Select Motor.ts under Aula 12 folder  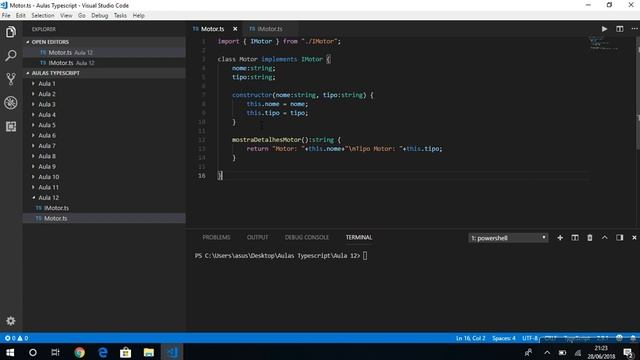point(104,218)
